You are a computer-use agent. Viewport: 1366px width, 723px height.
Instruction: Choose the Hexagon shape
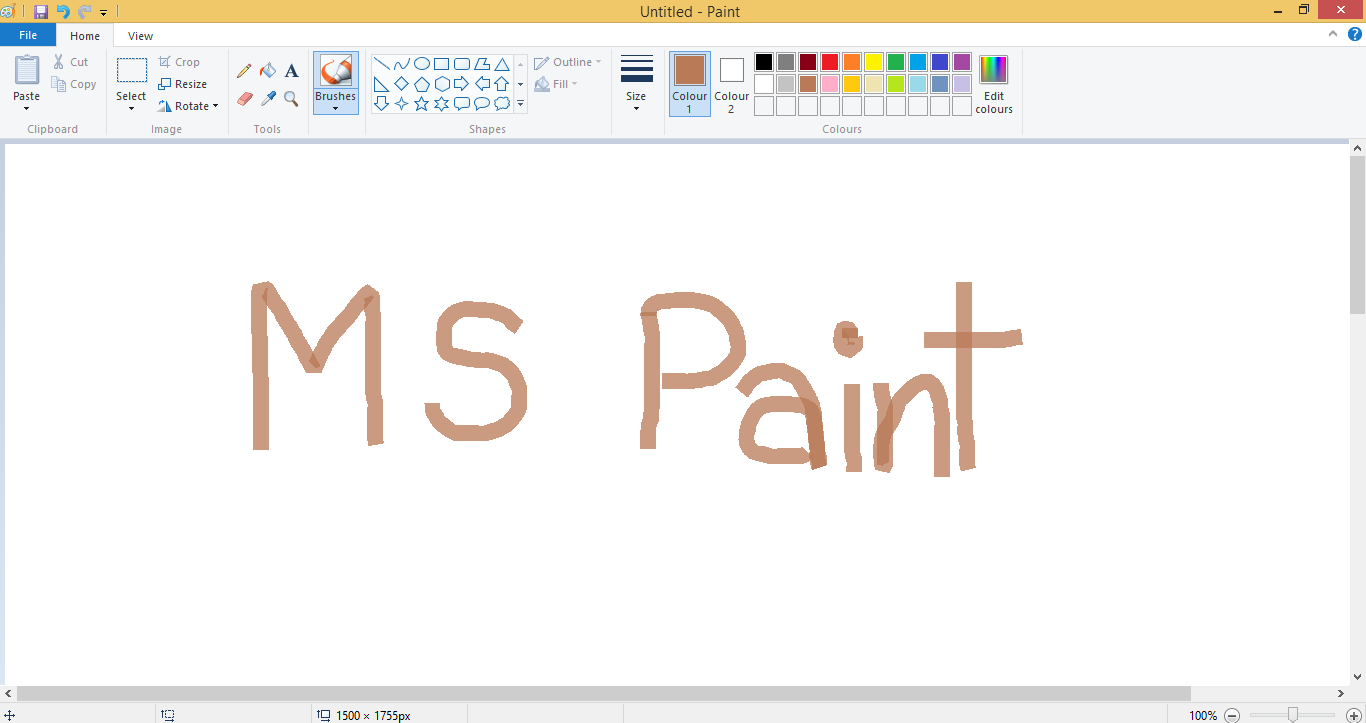click(441, 84)
